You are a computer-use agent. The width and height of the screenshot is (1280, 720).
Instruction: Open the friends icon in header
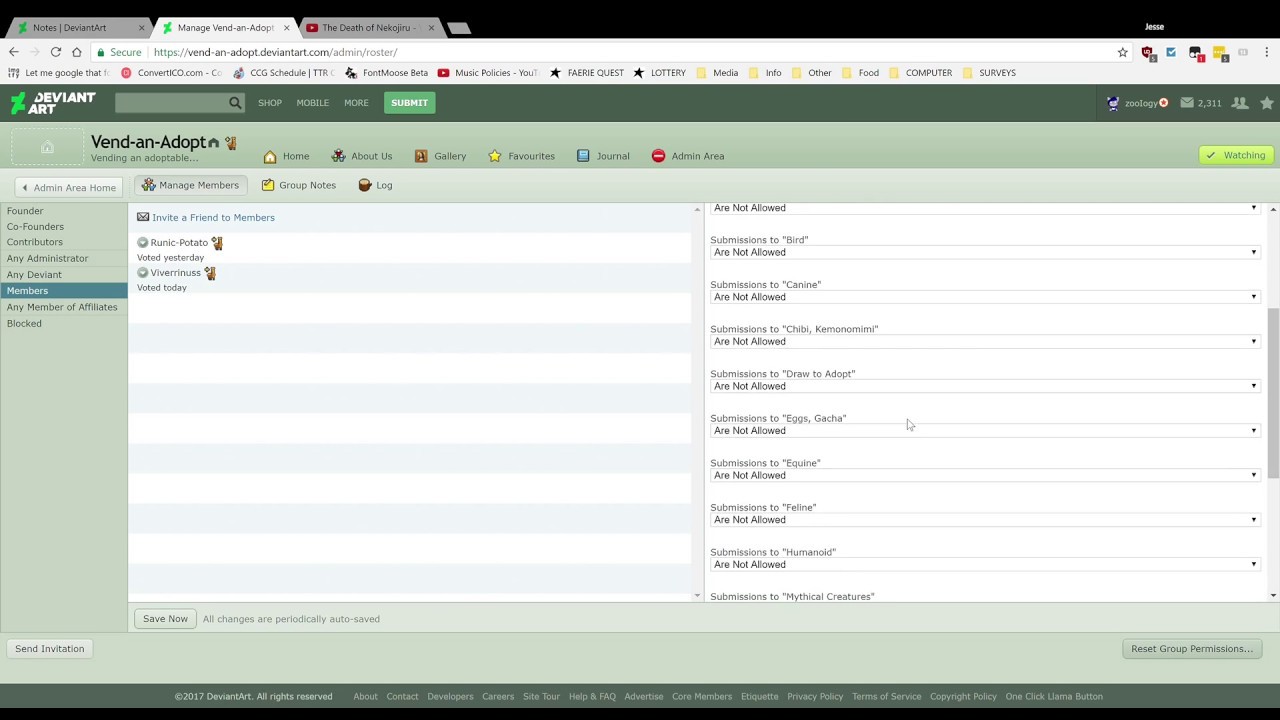(1240, 103)
